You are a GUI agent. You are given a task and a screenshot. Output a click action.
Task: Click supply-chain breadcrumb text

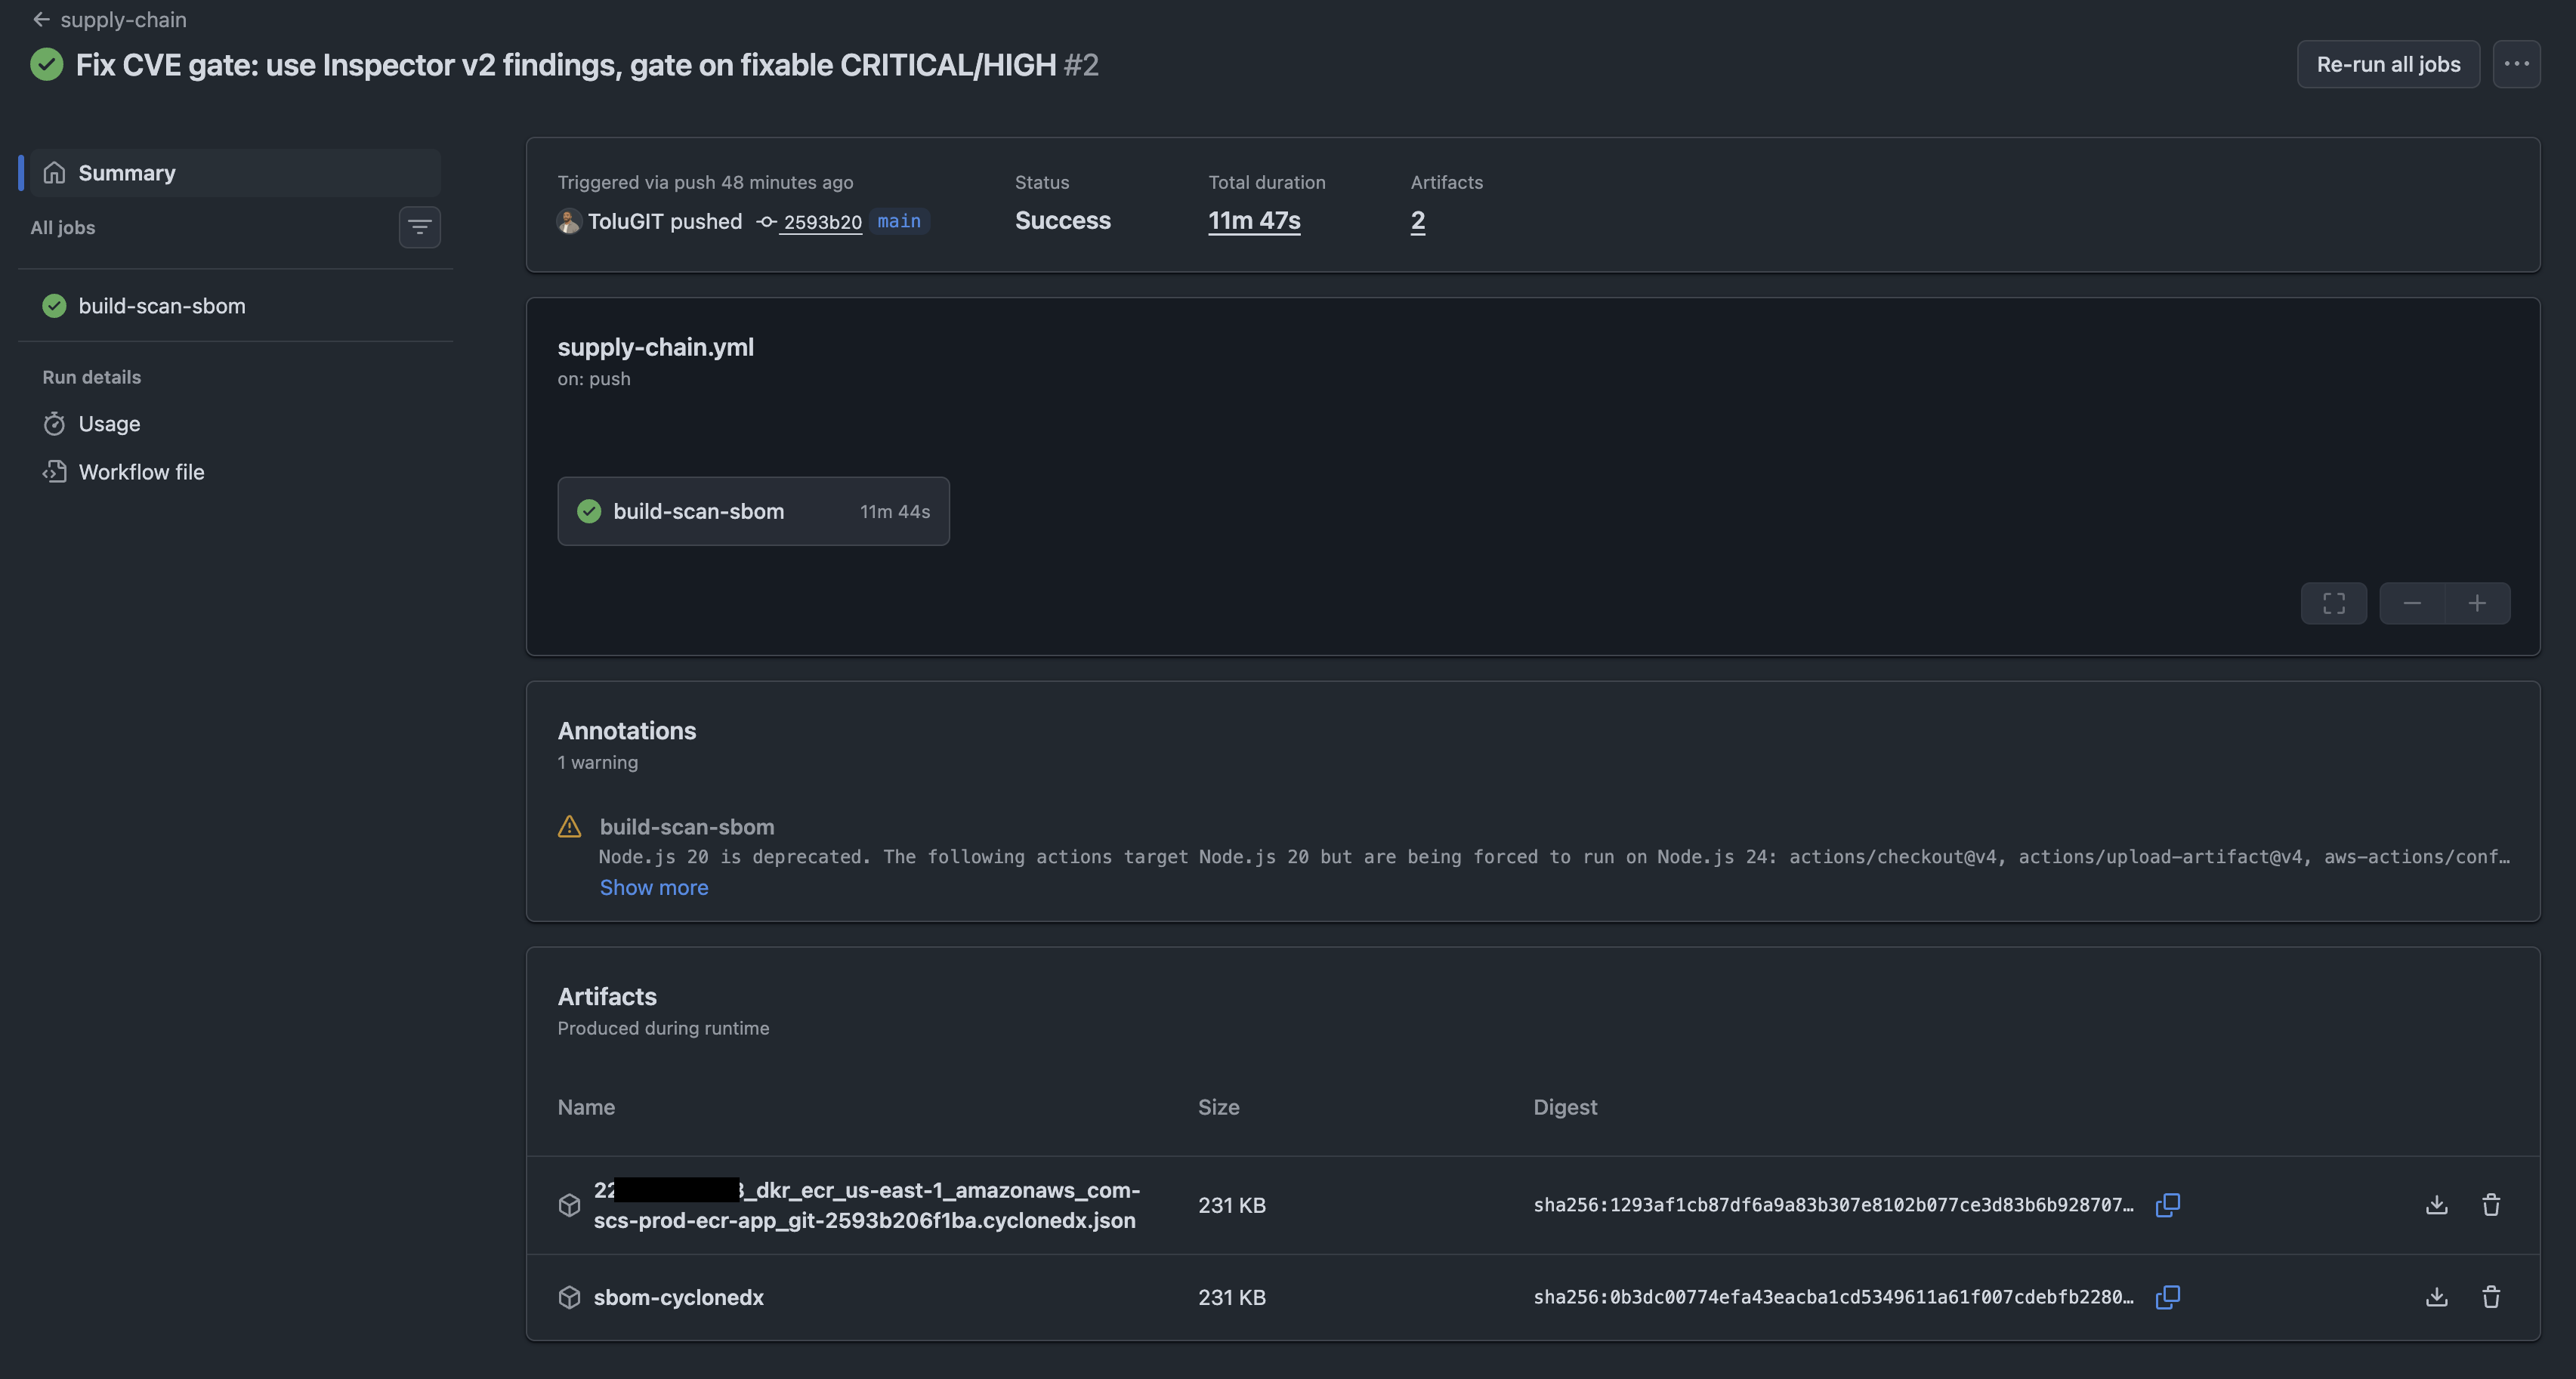pos(123,19)
